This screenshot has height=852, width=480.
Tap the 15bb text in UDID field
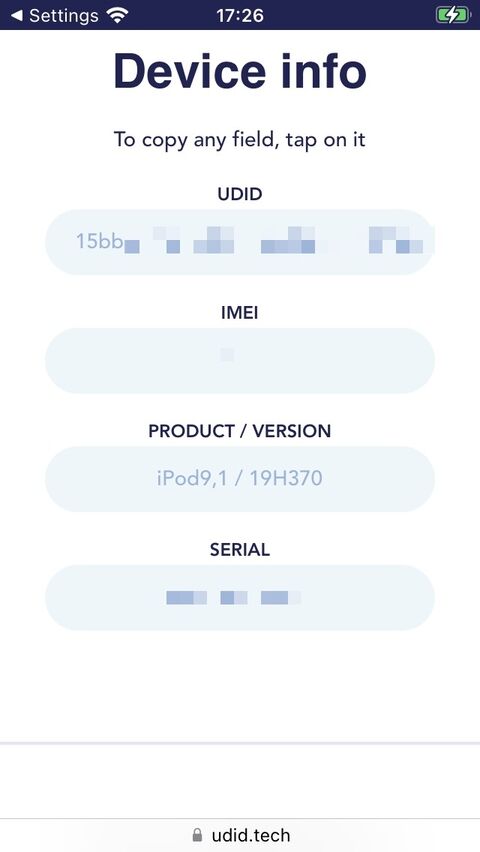click(99, 241)
